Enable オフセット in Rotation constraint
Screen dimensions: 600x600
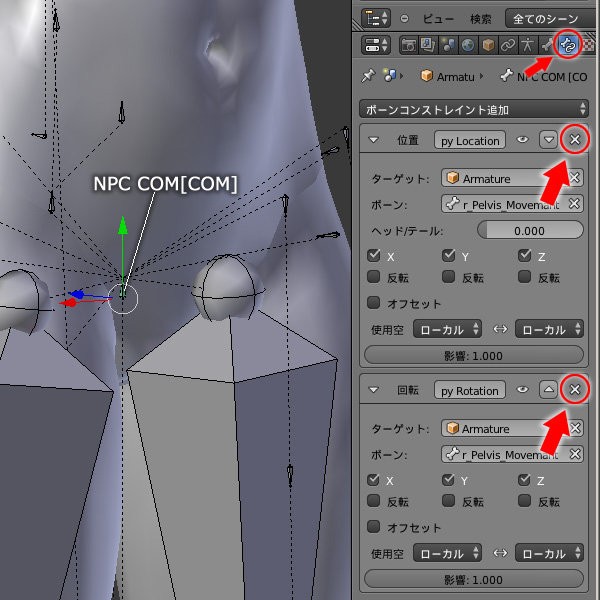373,527
